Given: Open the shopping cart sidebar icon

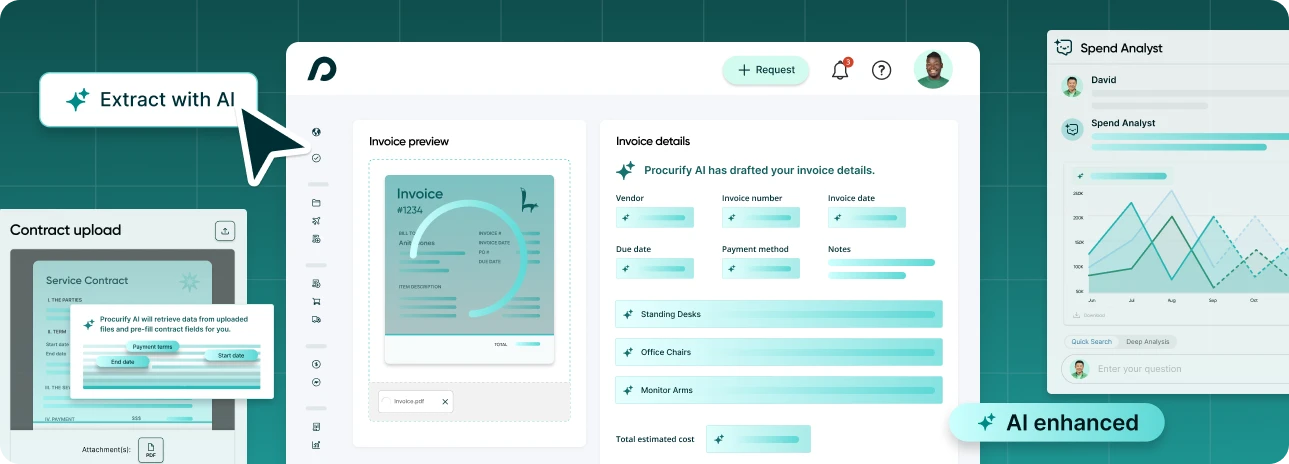Looking at the screenshot, I should pyautogui.click(x=316, y=301).
